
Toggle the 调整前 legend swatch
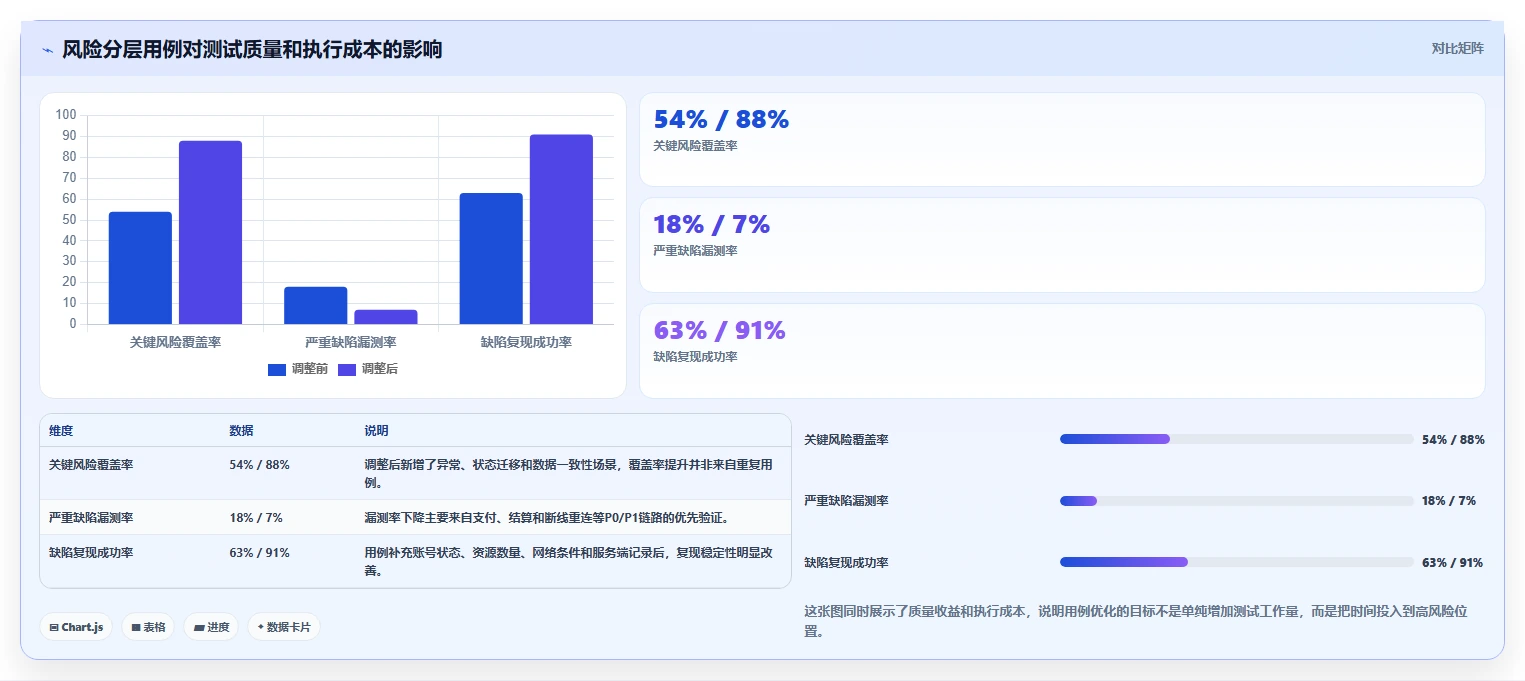[x=277, y=370]
